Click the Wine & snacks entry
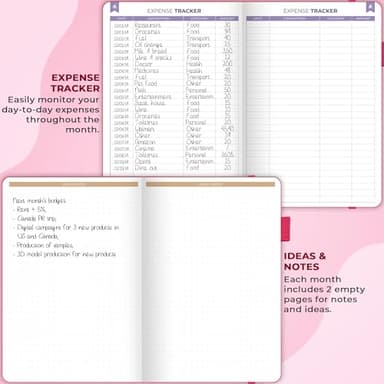This screenshot has height=384, width=384. 153,58
